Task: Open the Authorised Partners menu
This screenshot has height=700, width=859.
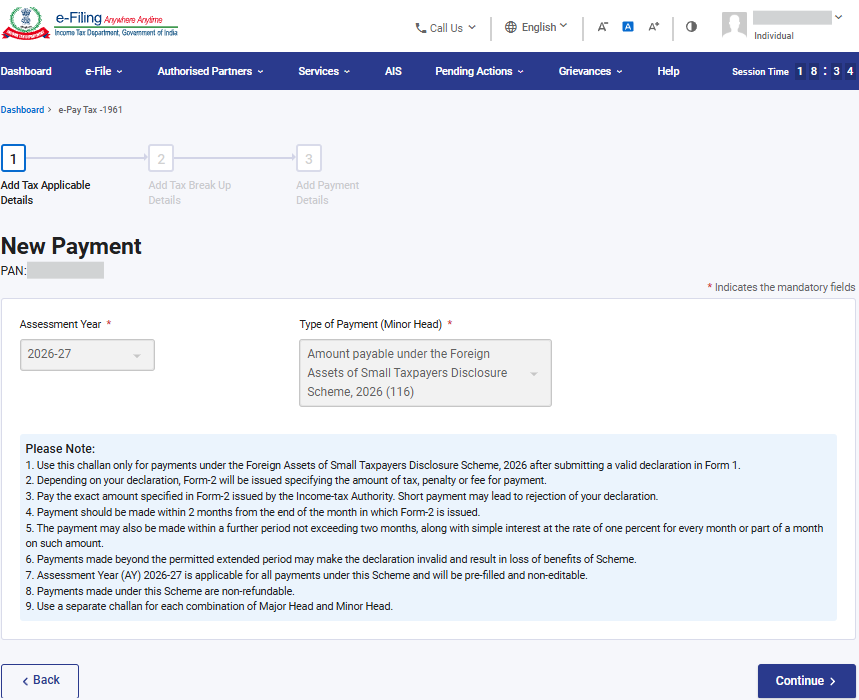Action: [210, 71]
